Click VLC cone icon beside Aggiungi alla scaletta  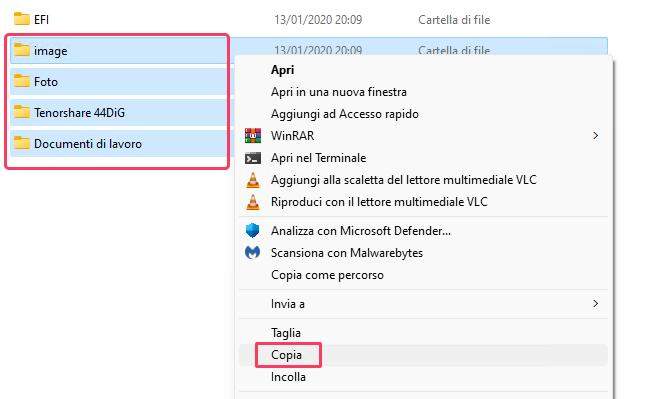252,180
